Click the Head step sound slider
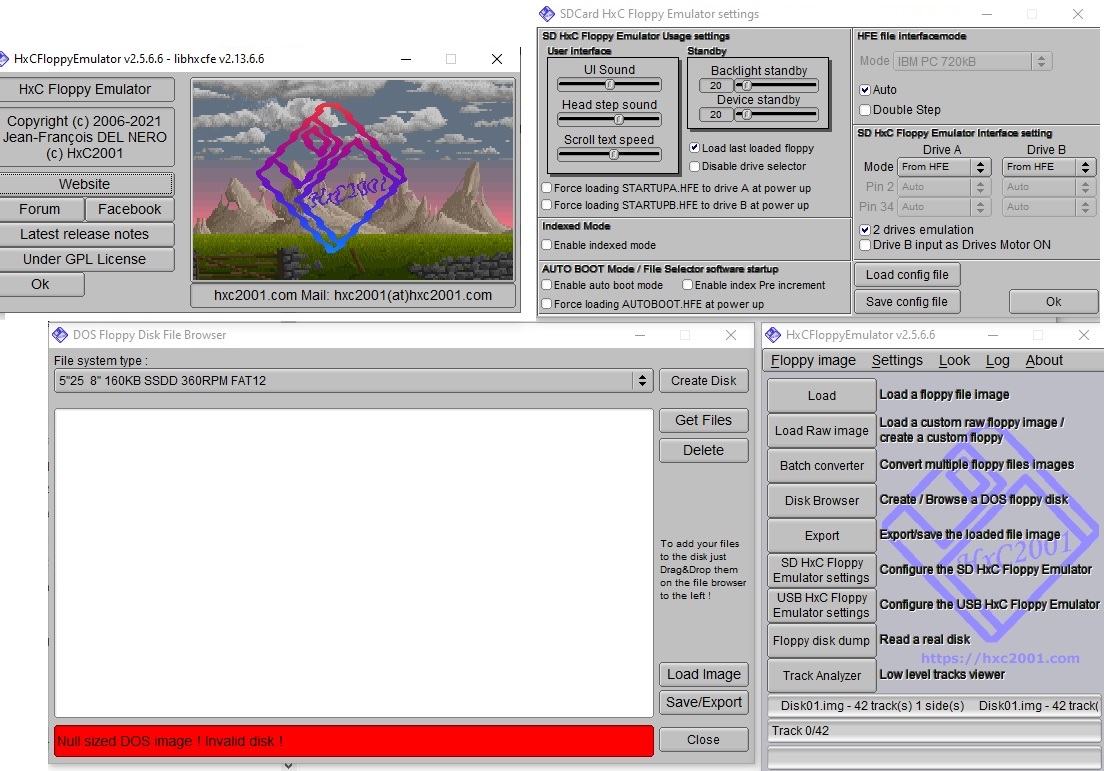1113x771 pixels. point(610,120)
